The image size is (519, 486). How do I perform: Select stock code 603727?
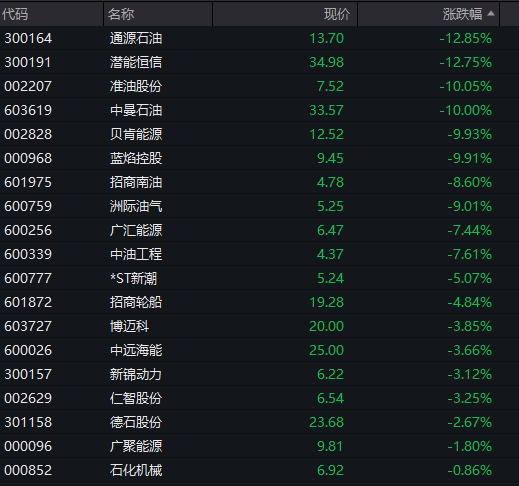(x=28, y=326)
